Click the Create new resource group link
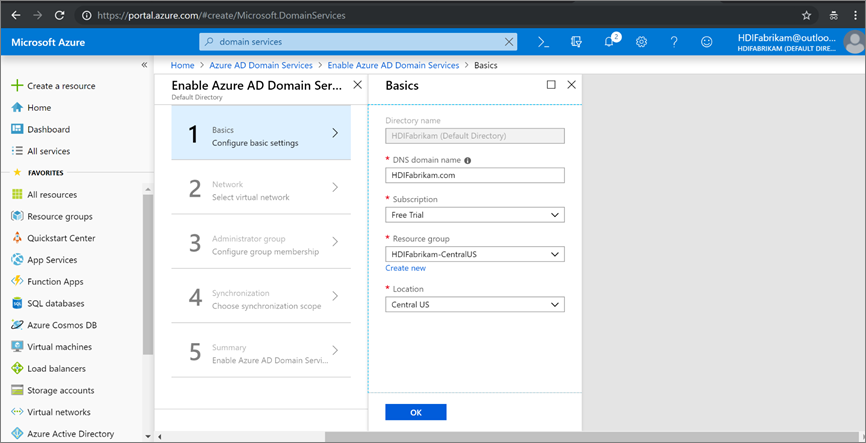This screenshot has height=443, width=866. coord(405,268)
